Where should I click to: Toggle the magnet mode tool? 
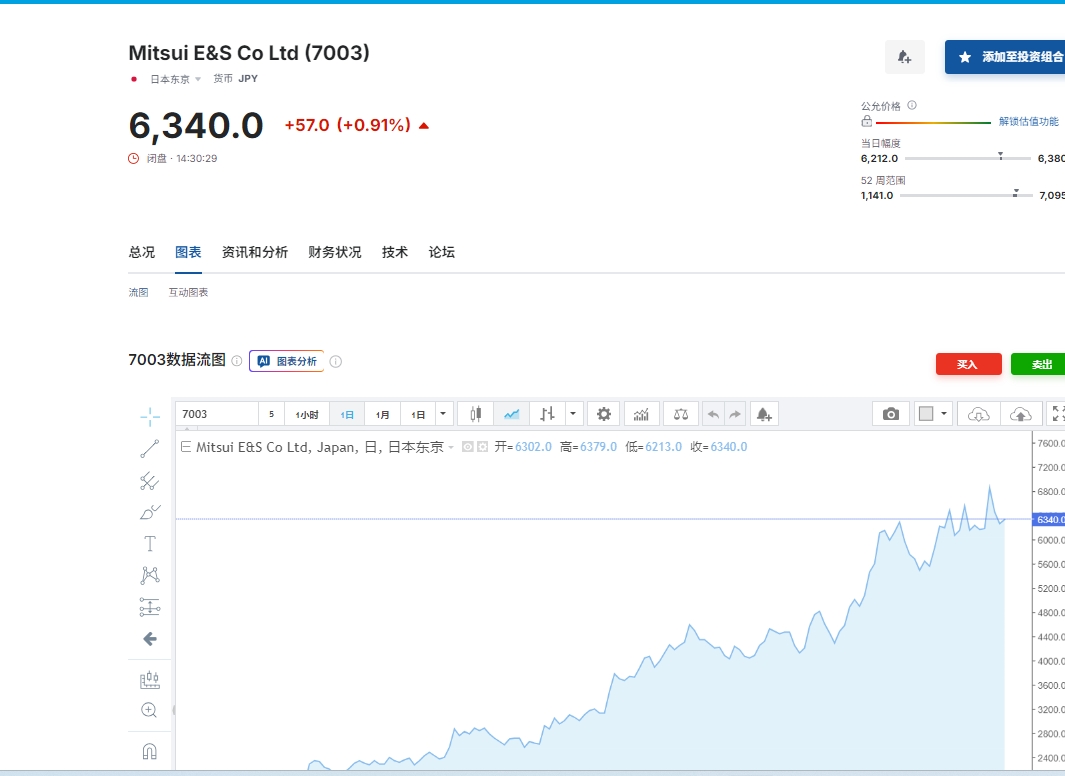149,751
